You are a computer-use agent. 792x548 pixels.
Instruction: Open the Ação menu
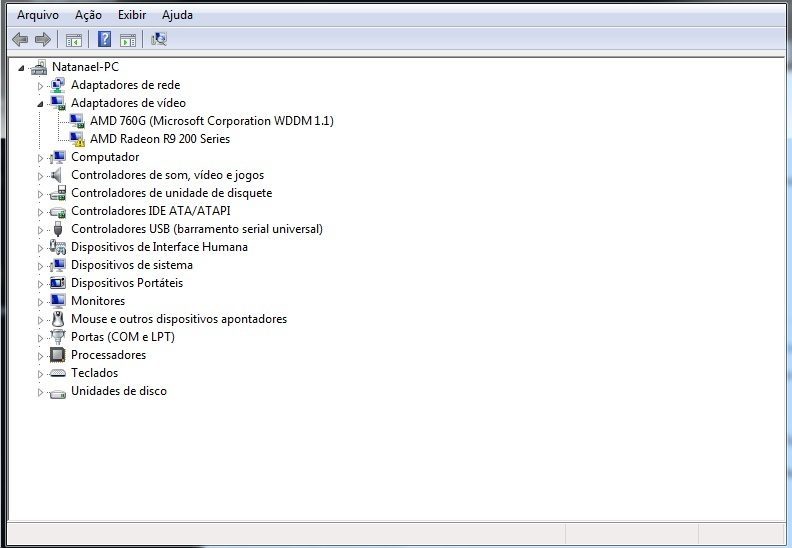pyautogui.click(x=88, y=15)
